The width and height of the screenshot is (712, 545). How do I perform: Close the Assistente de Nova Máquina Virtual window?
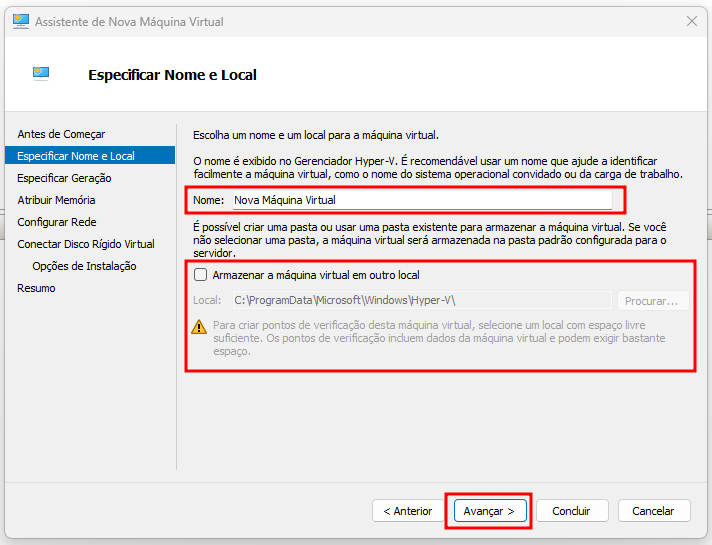pos(692,21)
